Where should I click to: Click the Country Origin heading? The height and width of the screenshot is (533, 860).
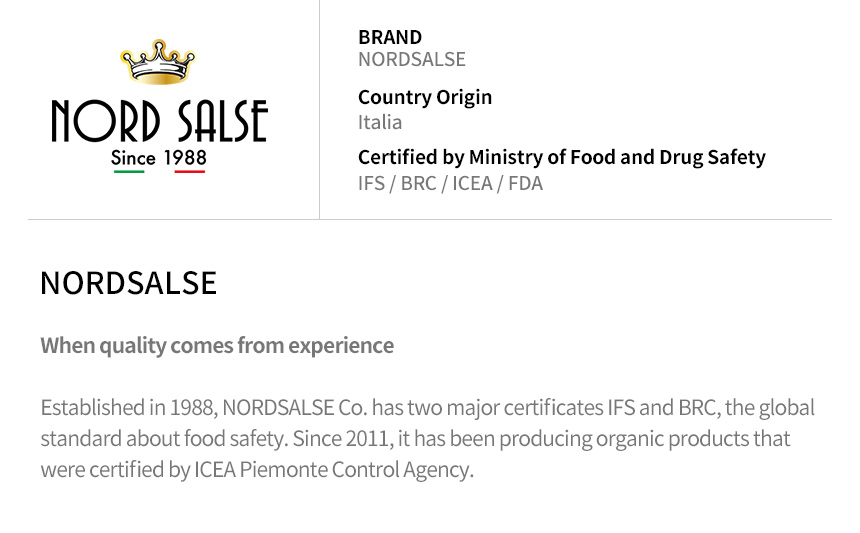coord(425,97)
